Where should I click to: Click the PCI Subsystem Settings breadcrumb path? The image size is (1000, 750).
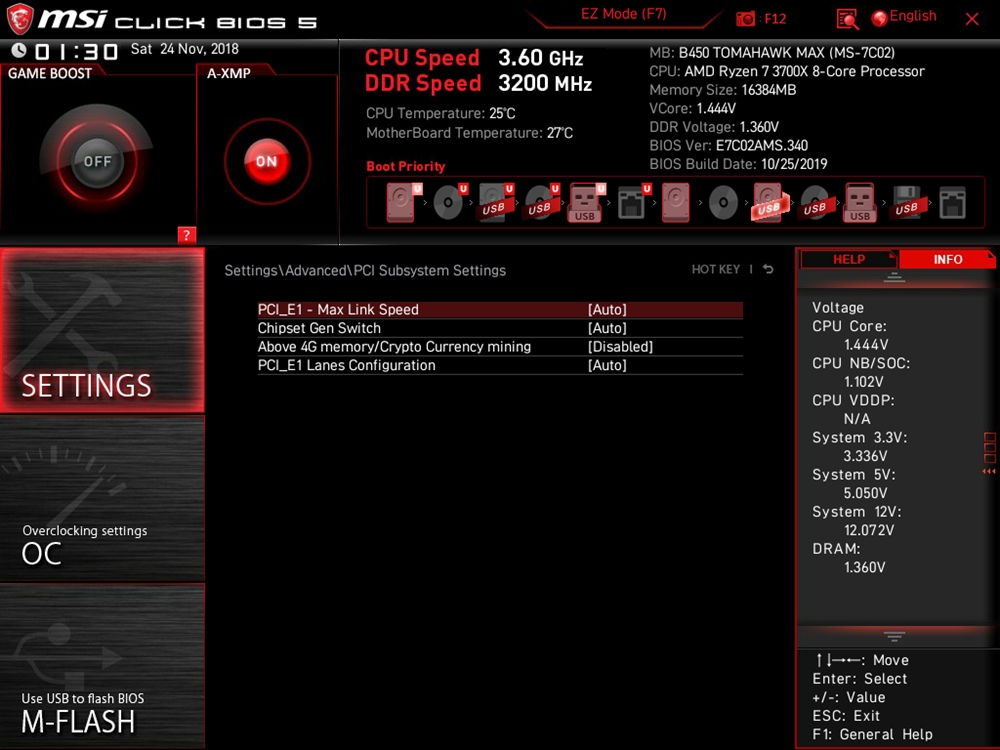click(365, 270)
